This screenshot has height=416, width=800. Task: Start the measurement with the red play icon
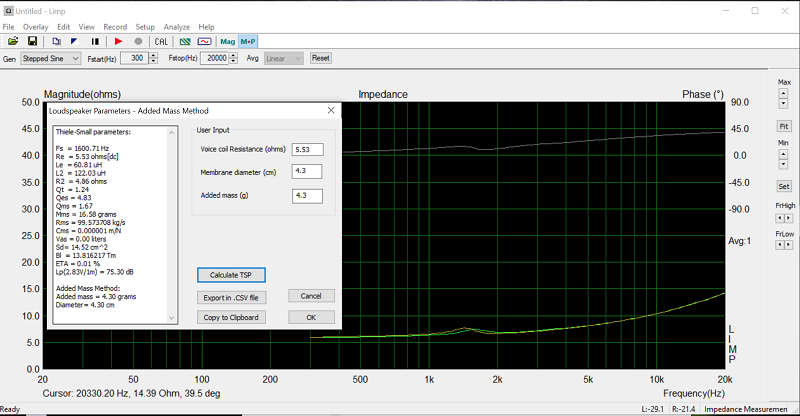(x=118, y=41)
